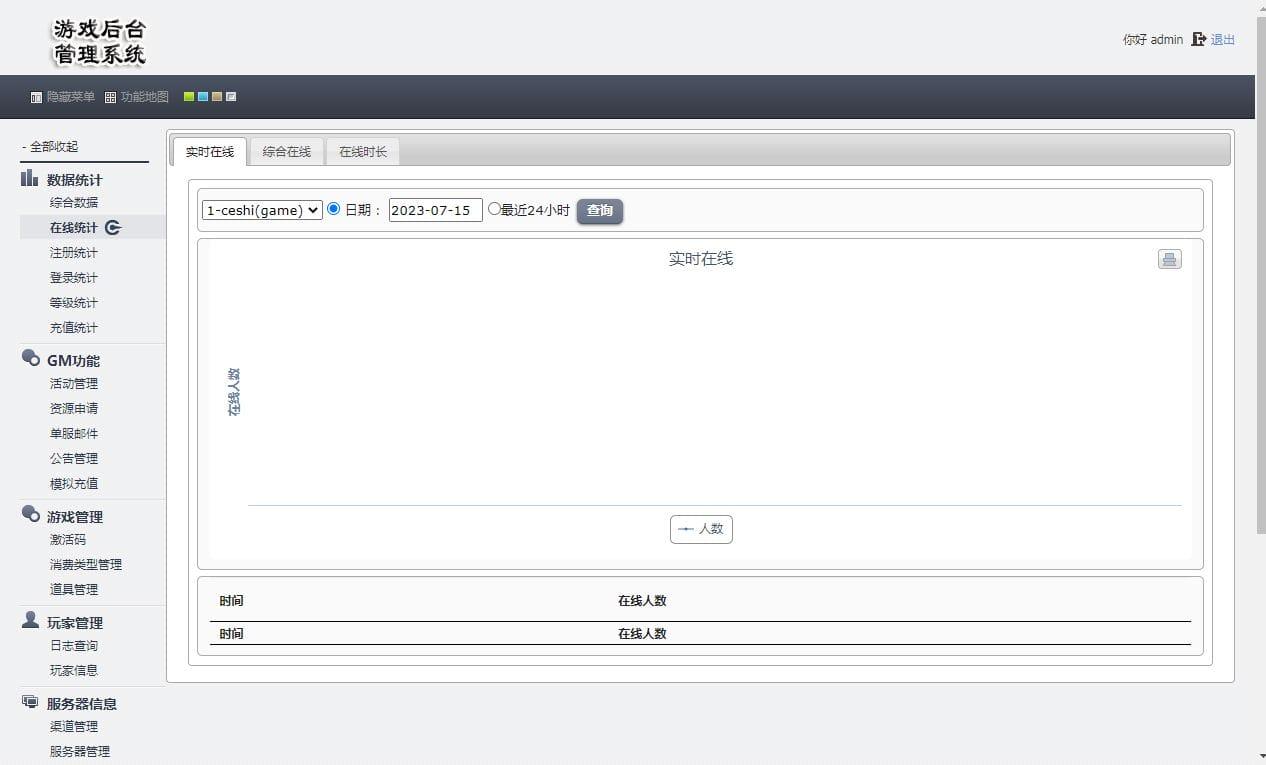
Task: Click the 退出 logout link
Action: pos(1223,40)
